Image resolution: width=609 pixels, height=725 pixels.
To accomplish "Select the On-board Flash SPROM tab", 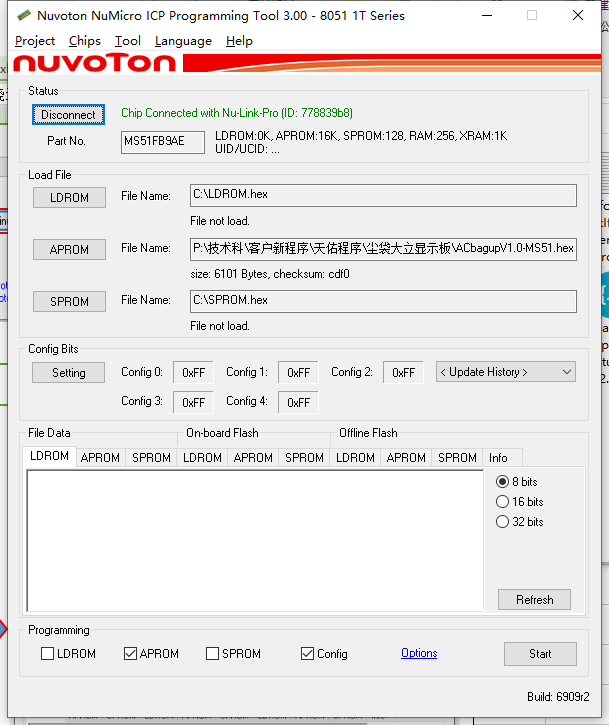I will pos(304,458).
